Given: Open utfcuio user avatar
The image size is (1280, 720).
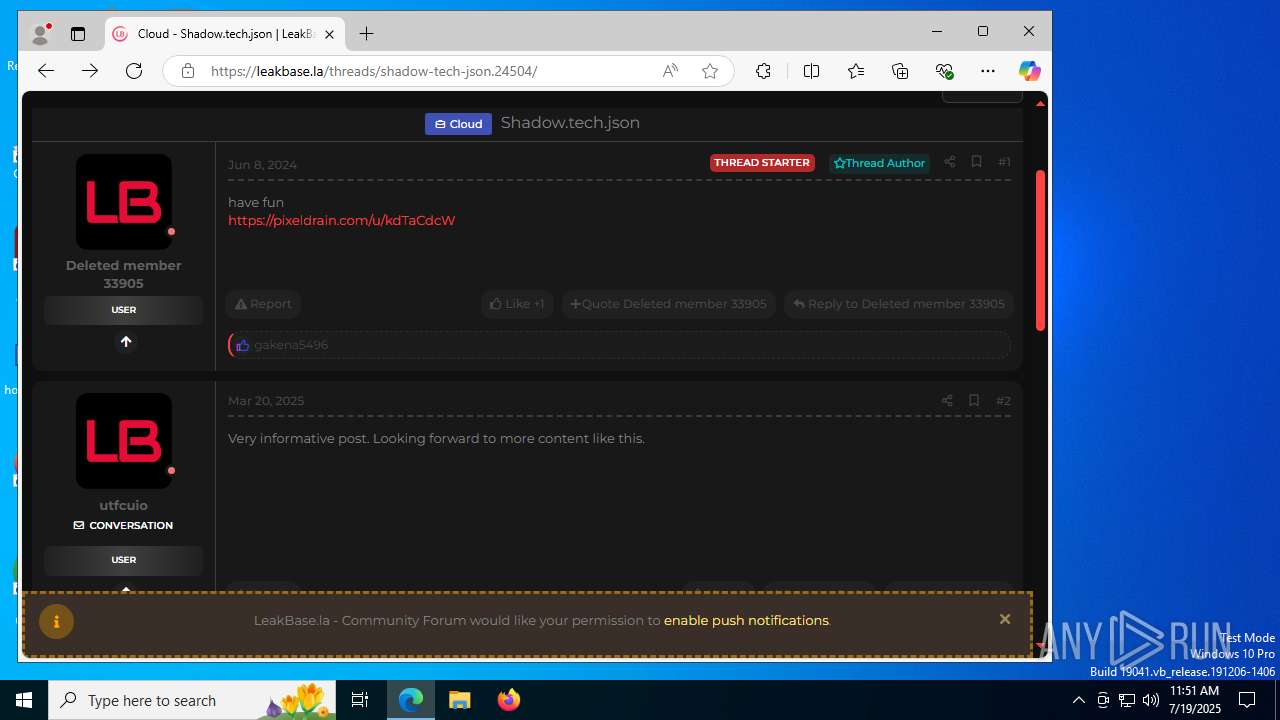Looking at the screenshot, I should [x=124, y=441].
